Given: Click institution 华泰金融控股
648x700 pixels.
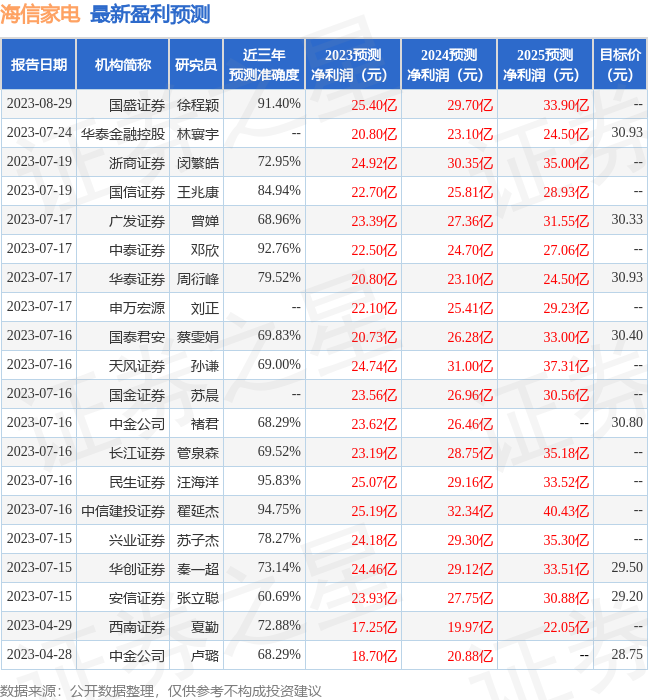Looking at the screenshot, I should coord(123,134).
